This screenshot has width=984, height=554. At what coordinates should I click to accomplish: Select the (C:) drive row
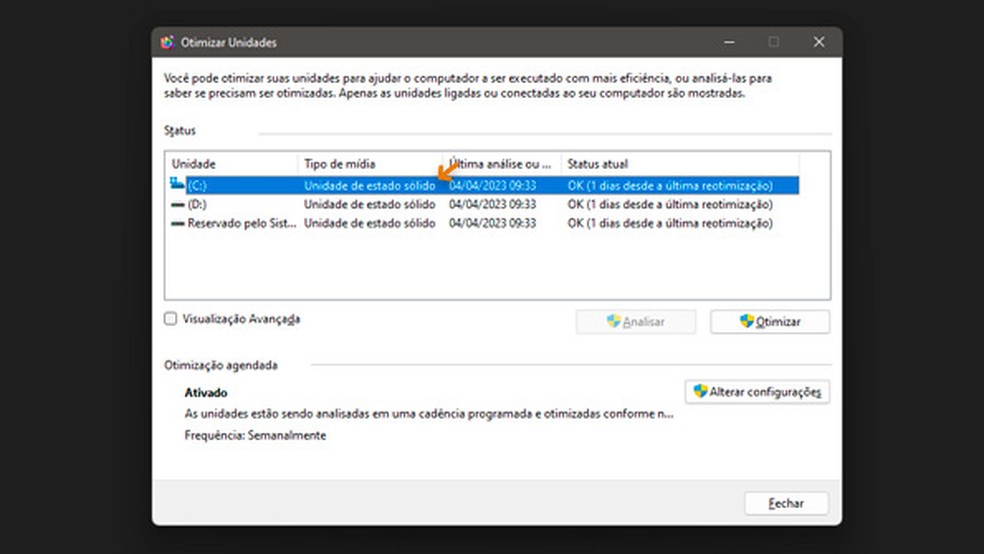(483, 185)
